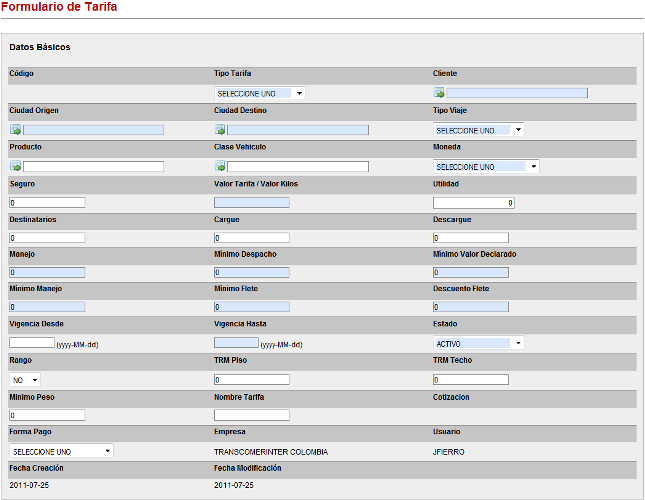Image resolution: width=645 pixels, height=500 pixels.
Task: Open the Clase Vehículo lookup icon
Action: click(220, 166)
